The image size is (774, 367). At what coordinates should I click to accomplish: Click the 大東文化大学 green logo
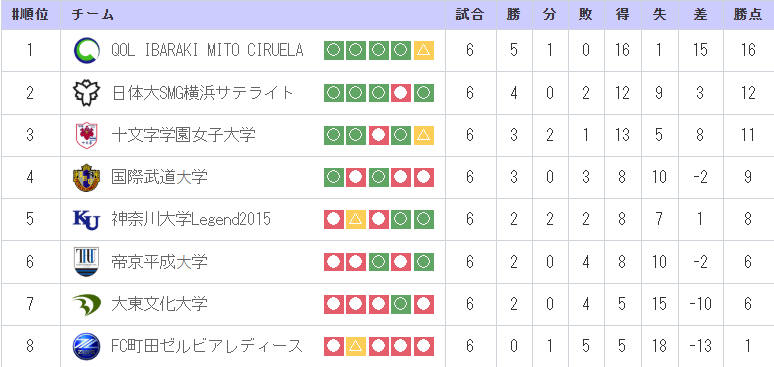86,304
